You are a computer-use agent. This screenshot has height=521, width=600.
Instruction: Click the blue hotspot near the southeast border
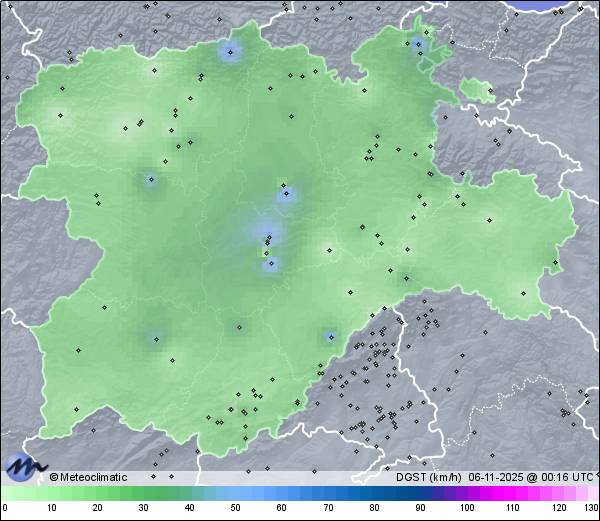pyautogui.click(x=329, y=336)
